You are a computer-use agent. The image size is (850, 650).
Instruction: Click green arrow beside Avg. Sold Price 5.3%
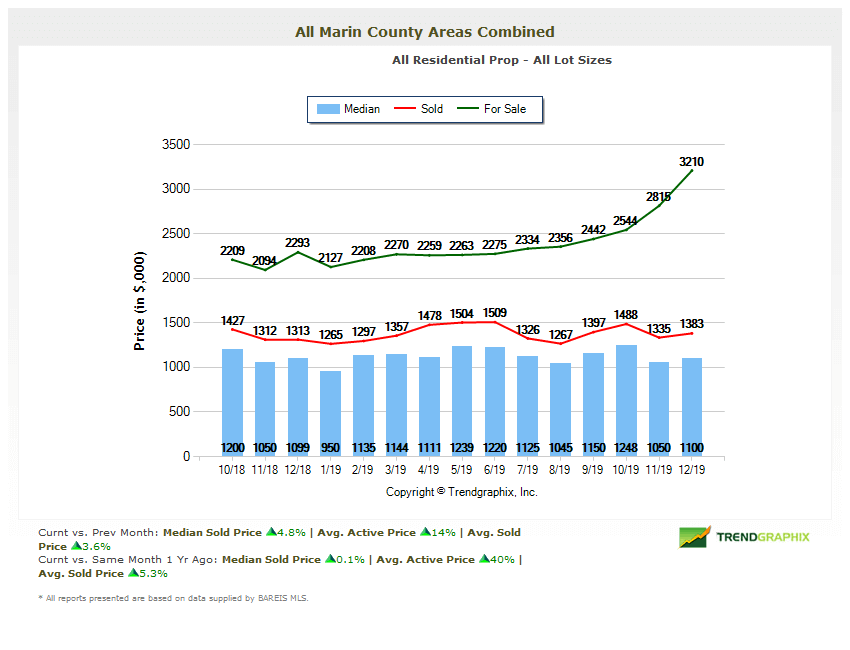click(133, 574)
